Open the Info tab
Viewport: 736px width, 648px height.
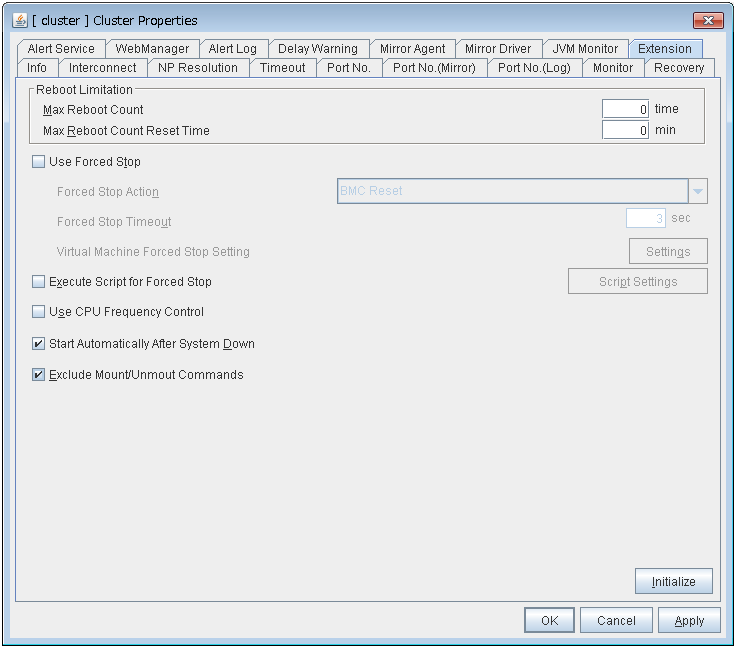click(37, 68)
